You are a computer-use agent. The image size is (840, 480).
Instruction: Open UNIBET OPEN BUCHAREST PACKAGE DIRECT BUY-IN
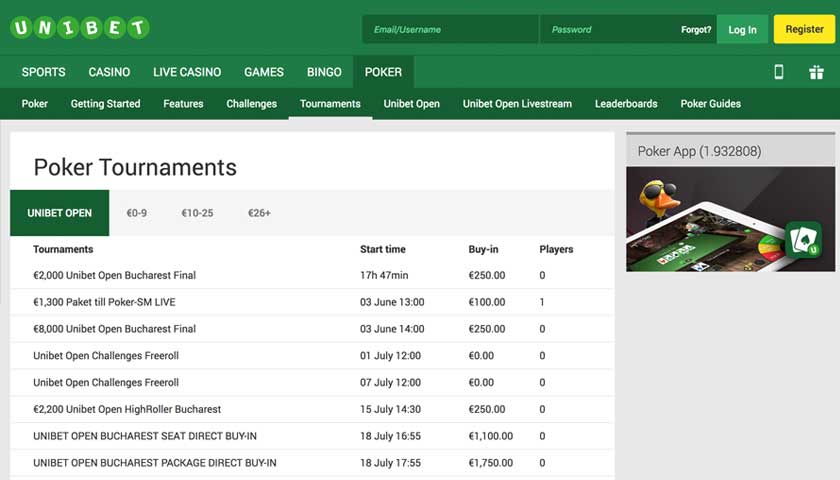[155, 463]
